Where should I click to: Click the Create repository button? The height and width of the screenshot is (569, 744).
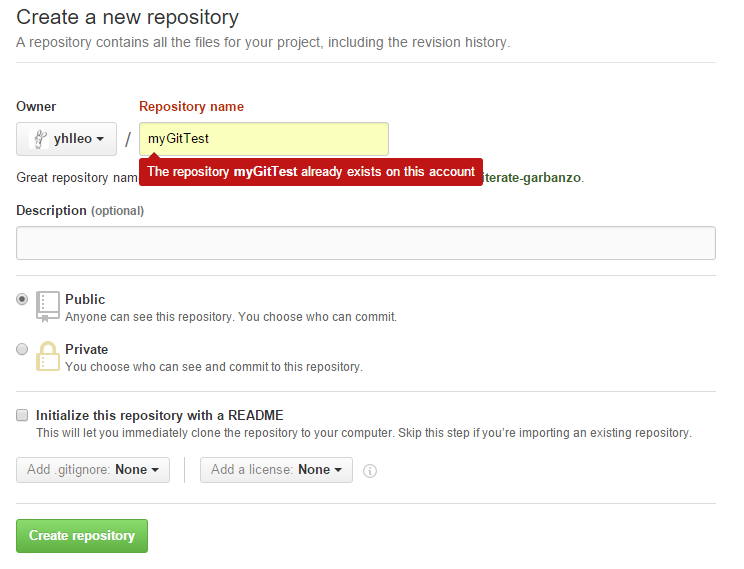82,536
